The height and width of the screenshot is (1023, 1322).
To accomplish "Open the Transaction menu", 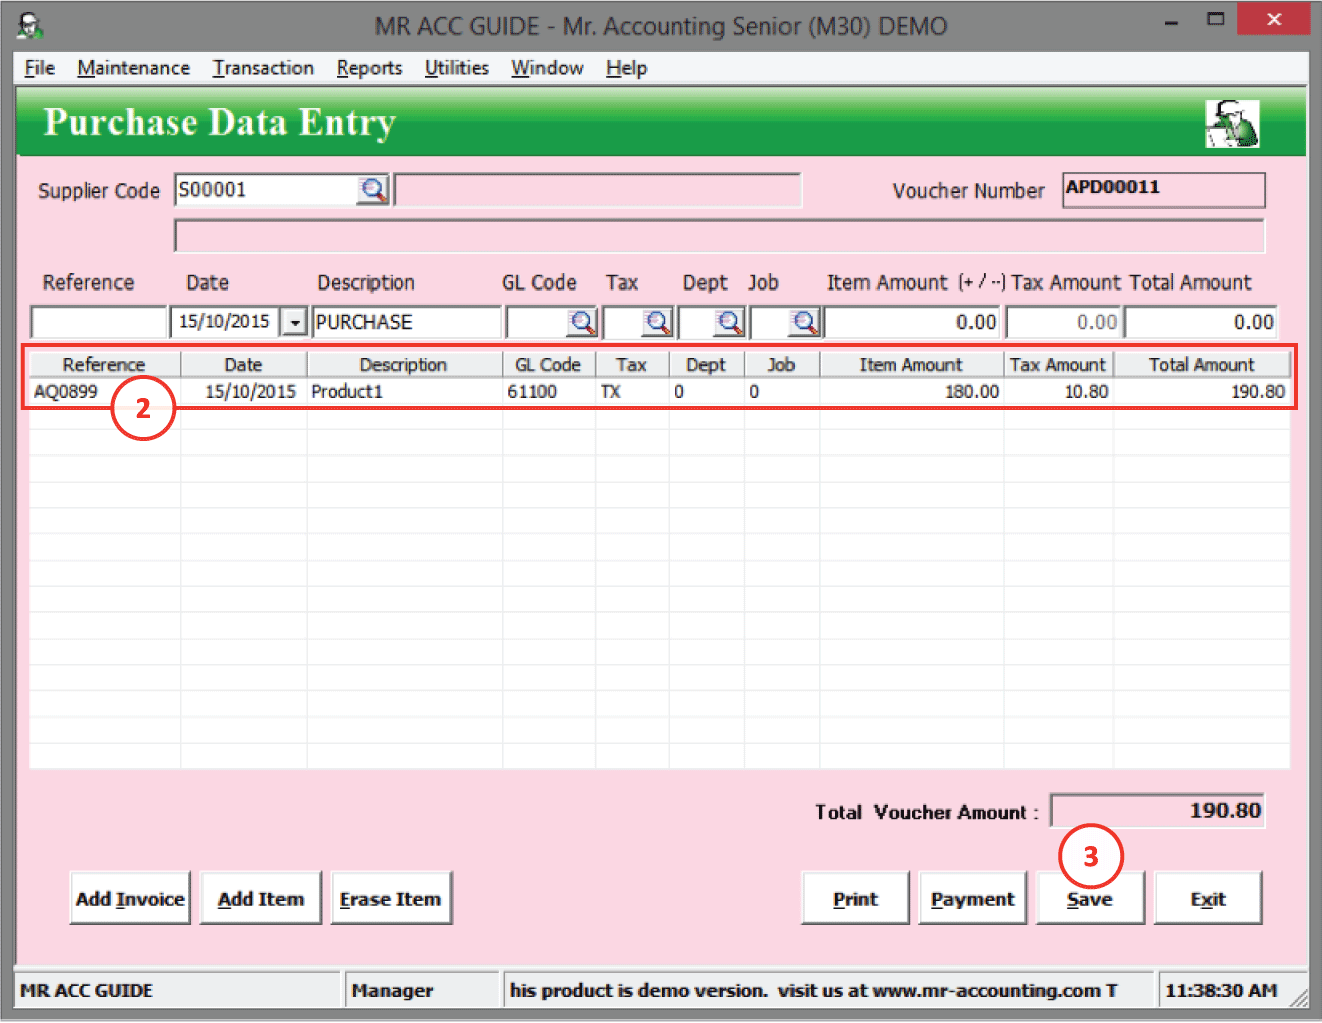I will pos(263,68).
